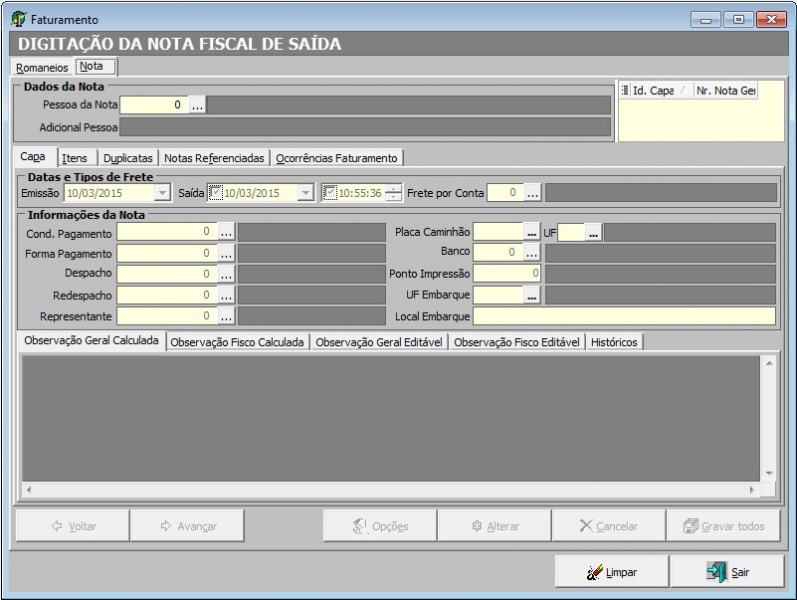This screenshot has height=600, width=797.
Task: Click the Id. Capa column header
Action: click(x=652, y=90)
